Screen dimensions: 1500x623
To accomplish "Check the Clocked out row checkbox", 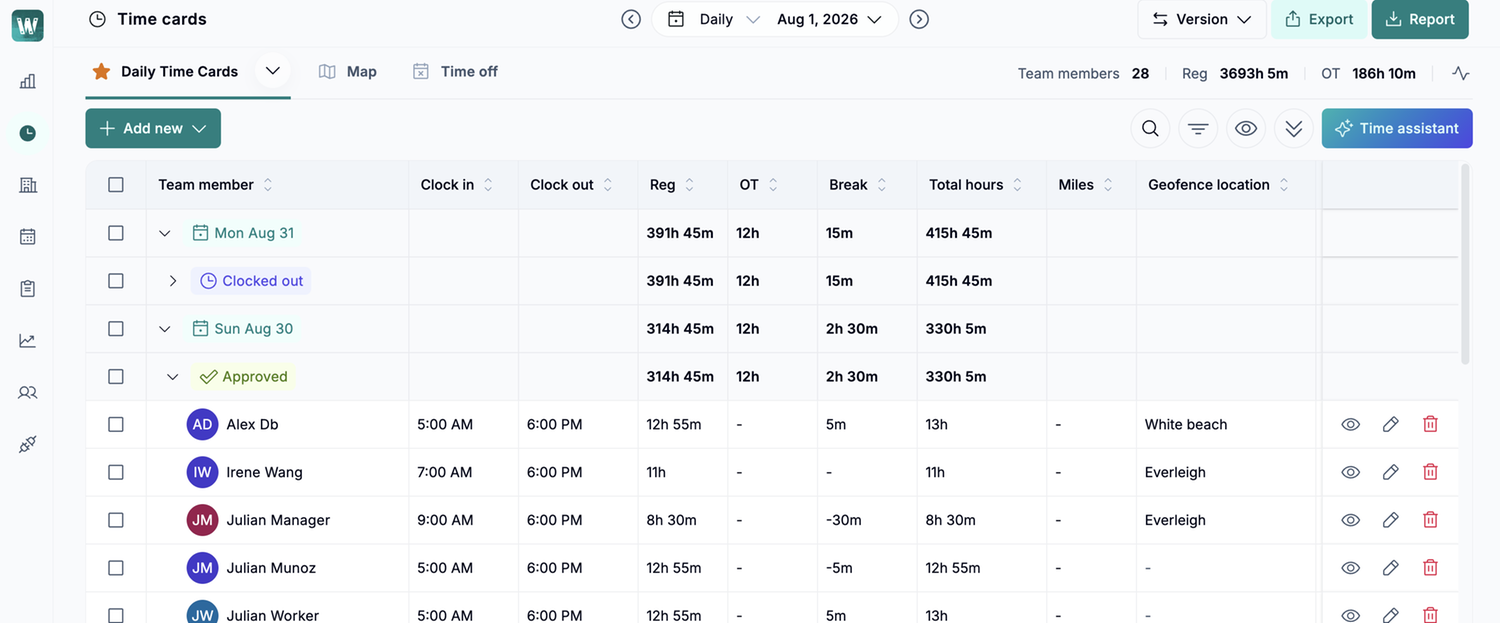I will pyautogui.click(x=116, y=281).
